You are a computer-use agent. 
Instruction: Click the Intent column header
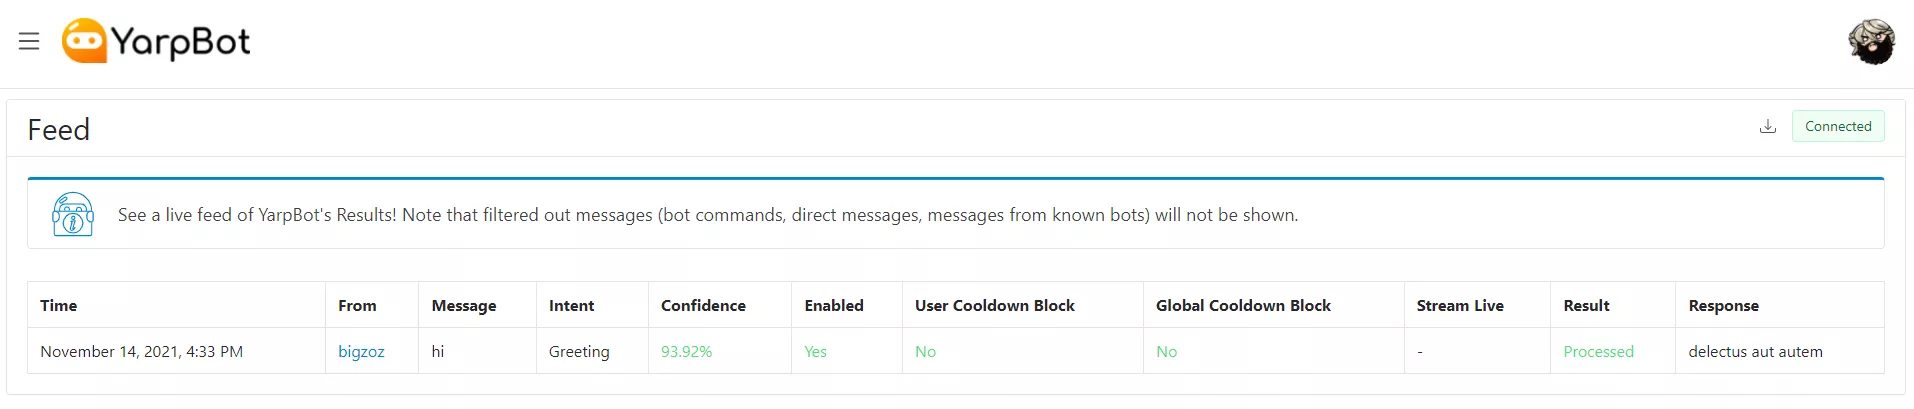[571, 306]
